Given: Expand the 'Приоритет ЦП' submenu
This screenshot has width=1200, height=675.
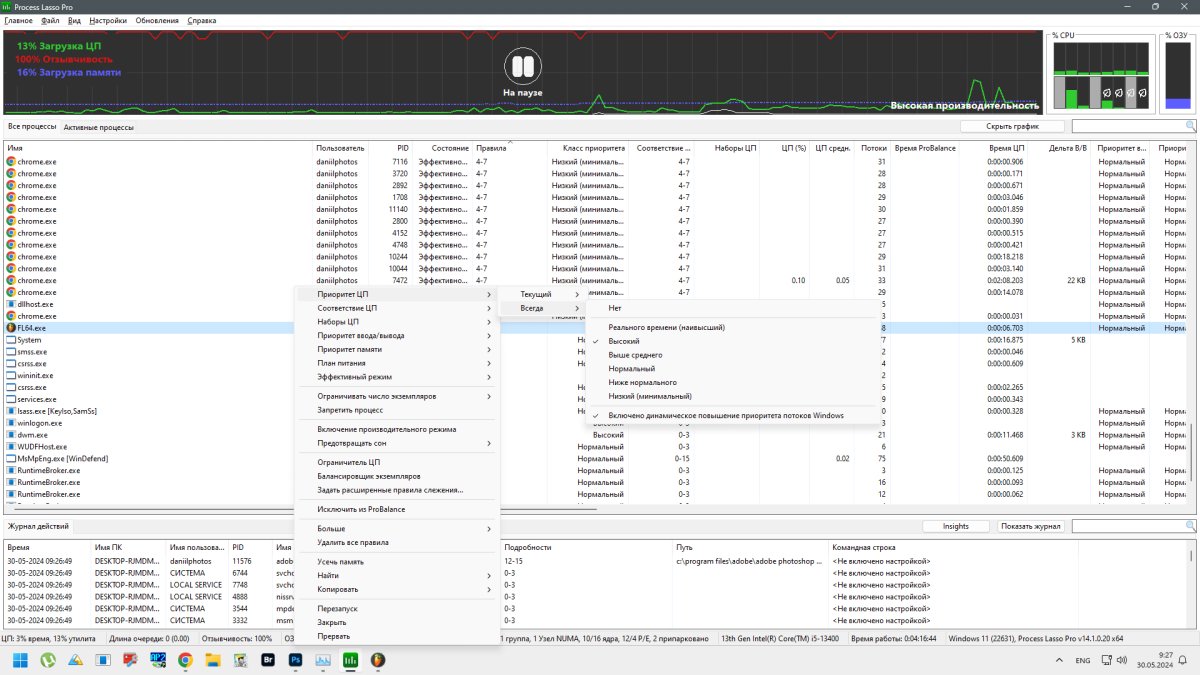Looking at the screenshot, I should coord(398,294).
